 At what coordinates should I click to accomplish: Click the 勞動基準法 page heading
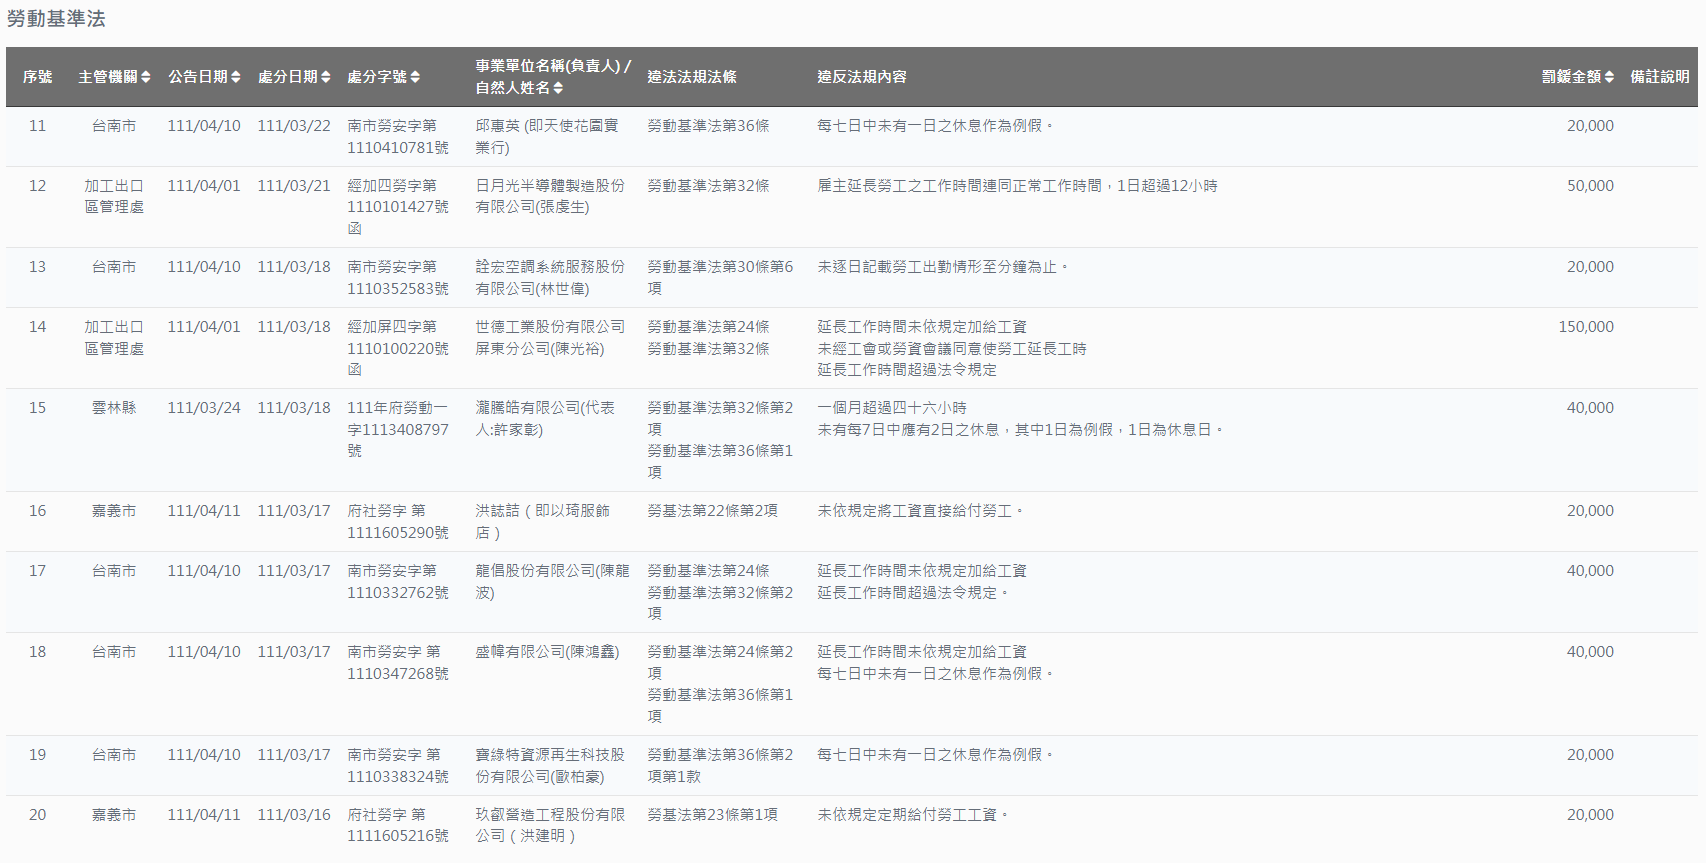coord(56,19)
